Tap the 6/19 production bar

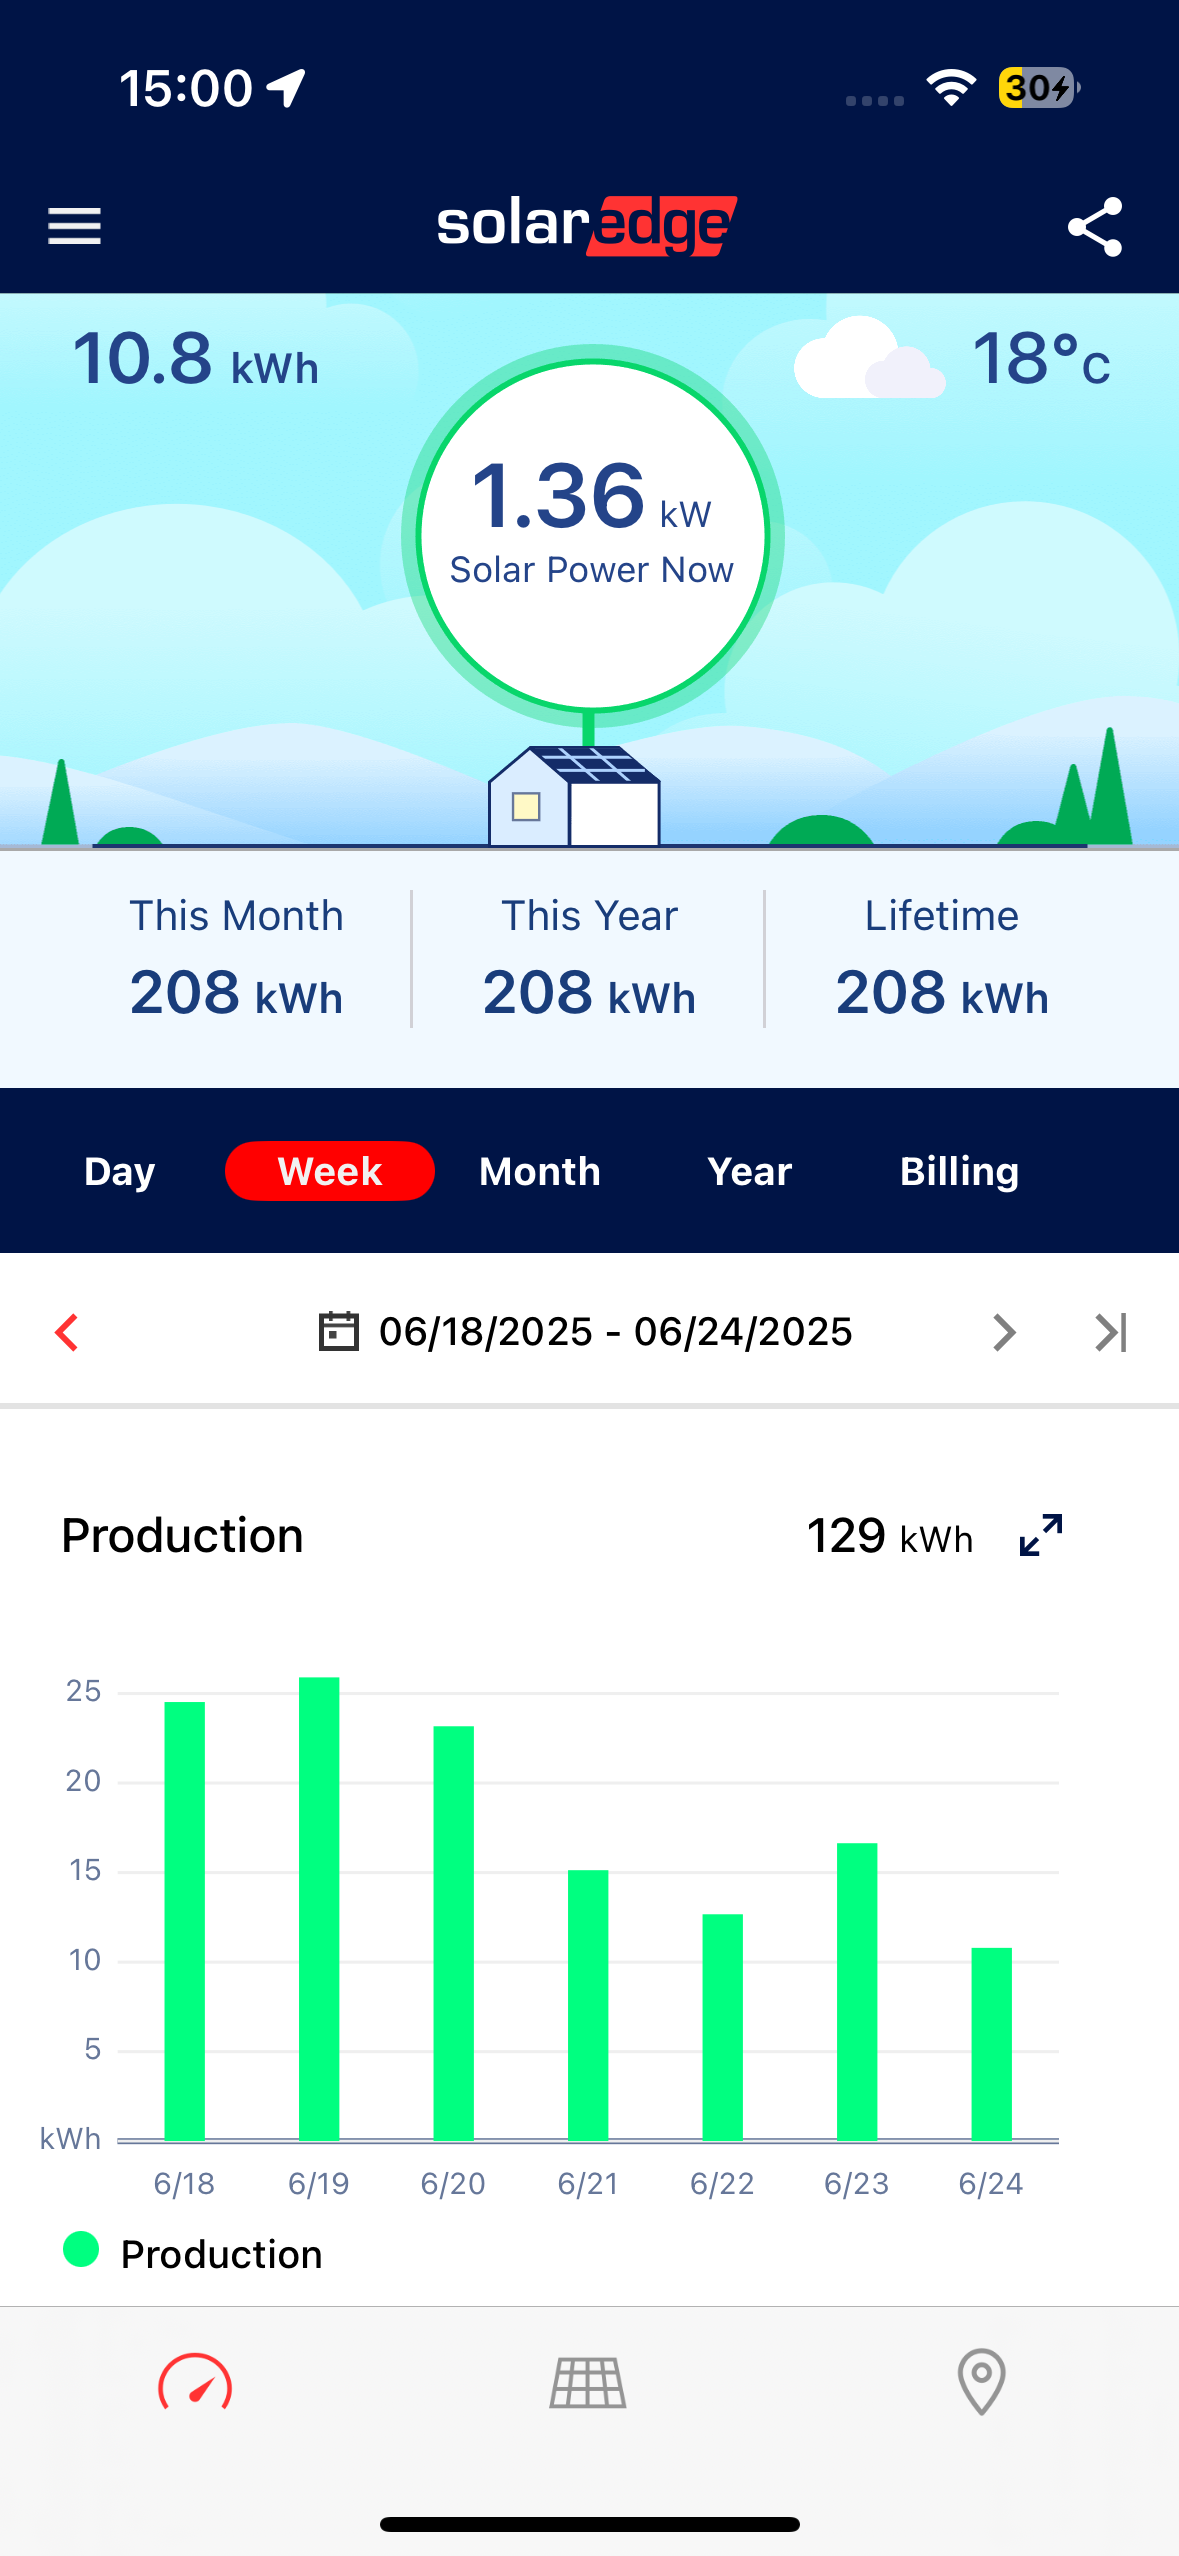(x=319, y=1908)
